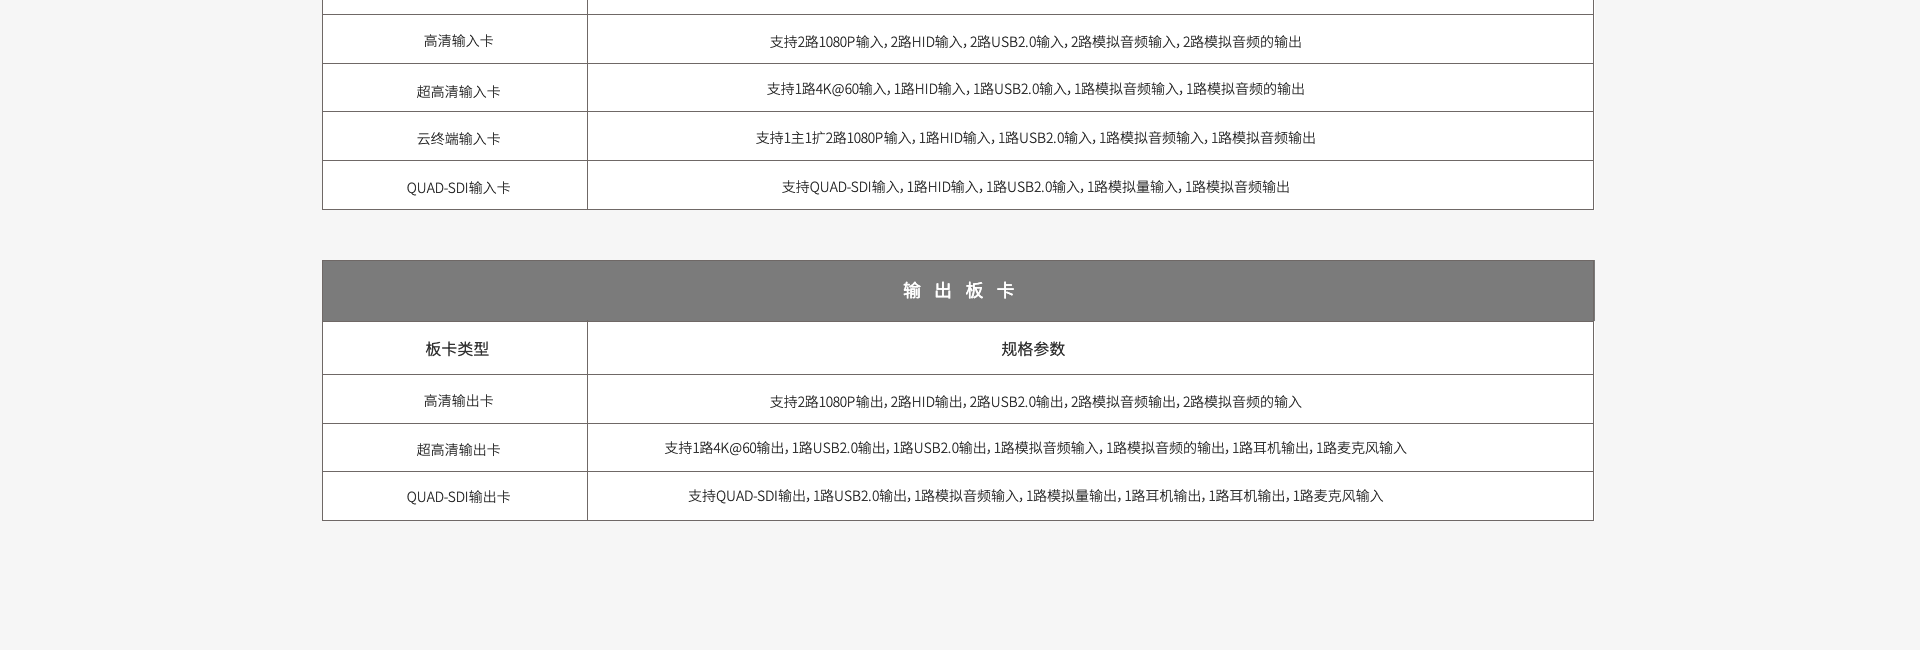This screenshot has height=650, width=1920.
Task: Click the 高清输出卡 specification text
Action: click(1035, 401)
